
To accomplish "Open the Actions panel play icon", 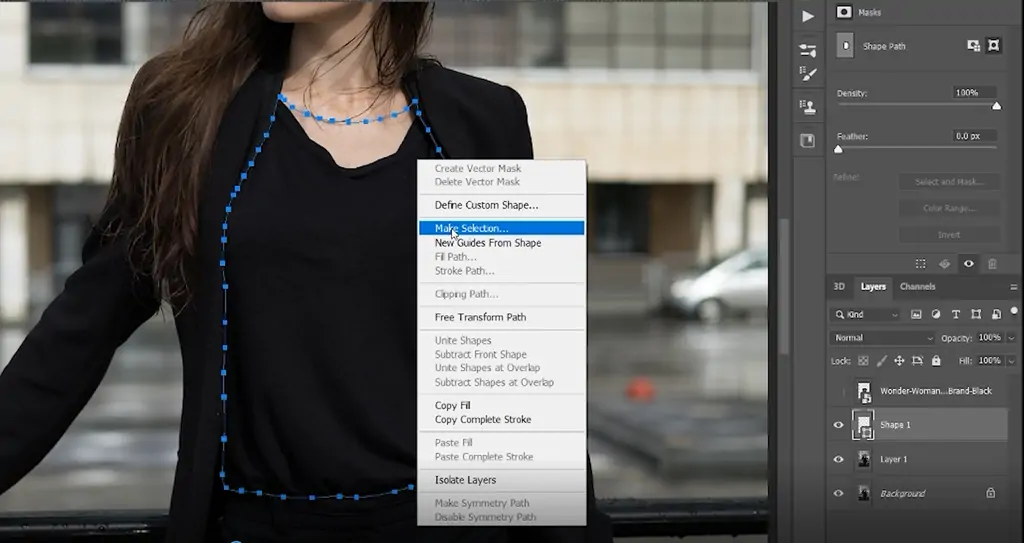I will tap(808, 16).
